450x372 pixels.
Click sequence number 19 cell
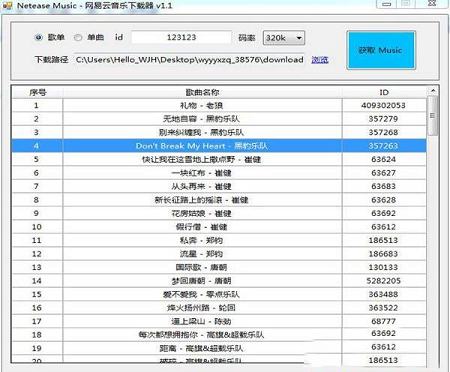(37, 348)
